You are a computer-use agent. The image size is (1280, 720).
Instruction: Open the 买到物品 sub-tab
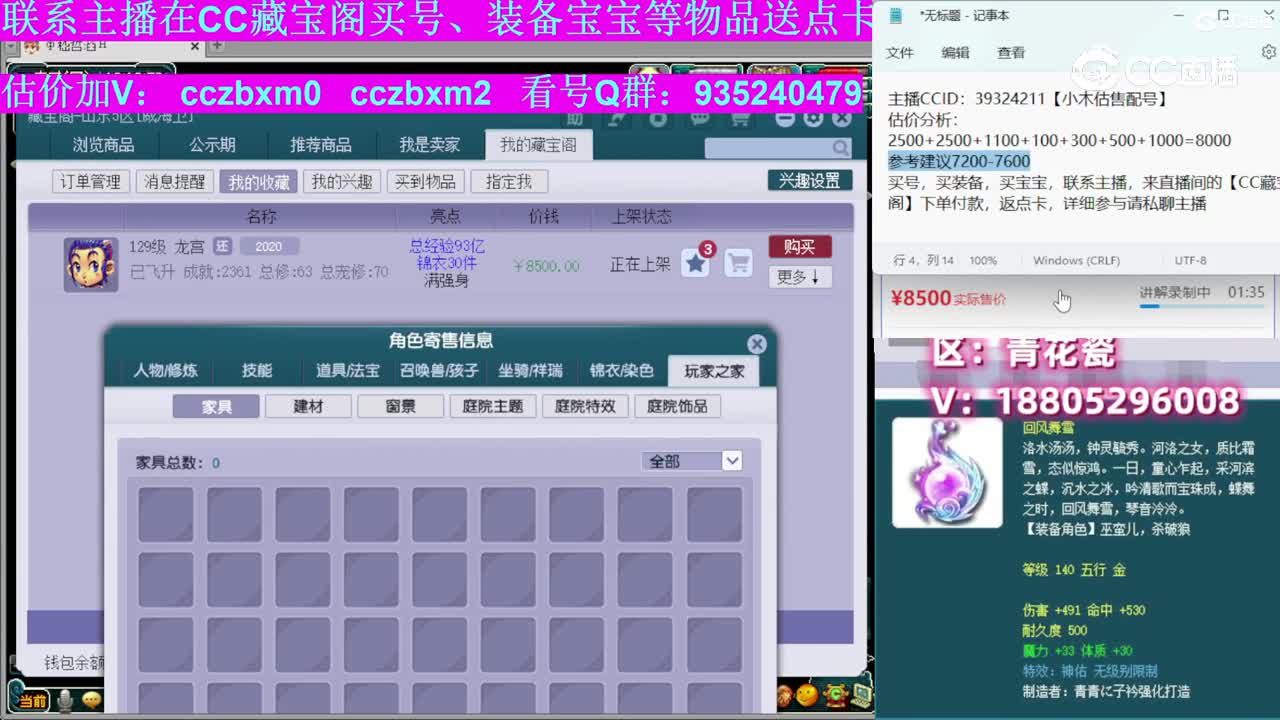pyautogui.click(x=425, y=181)
